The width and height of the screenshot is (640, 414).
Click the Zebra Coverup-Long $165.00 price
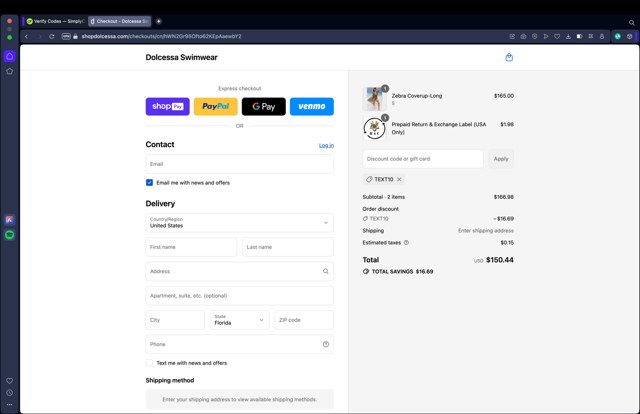click(504, 96)
